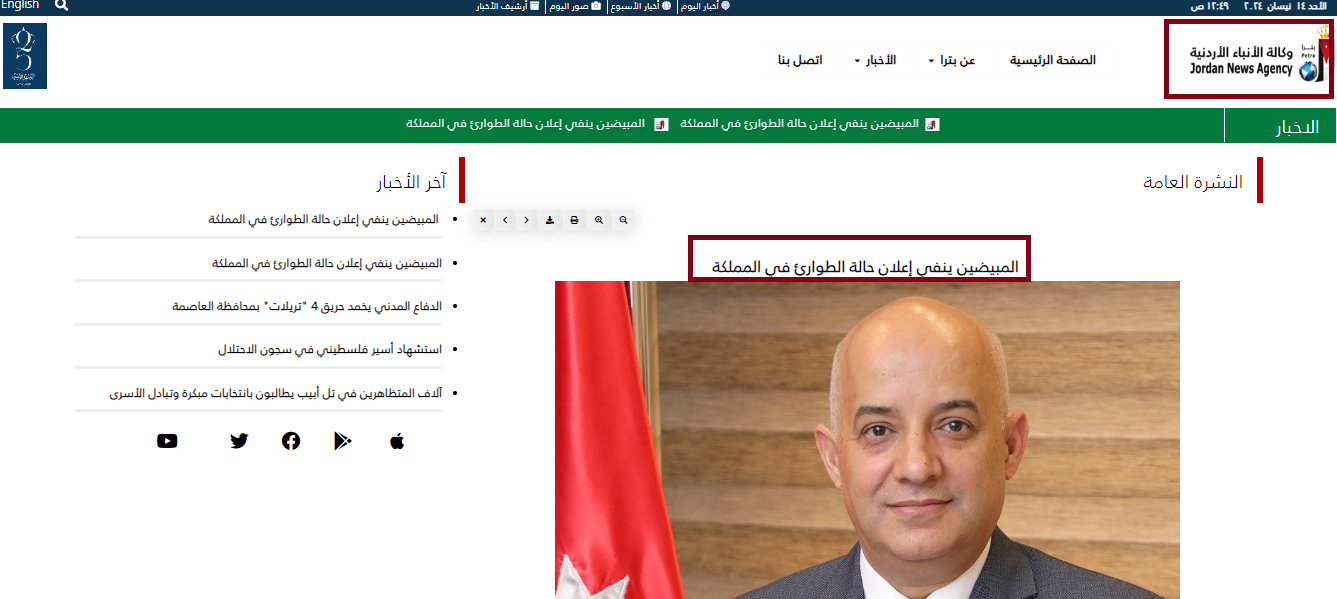
Task: Open the أخبار الأسبوع link
Action: [640, 6]
